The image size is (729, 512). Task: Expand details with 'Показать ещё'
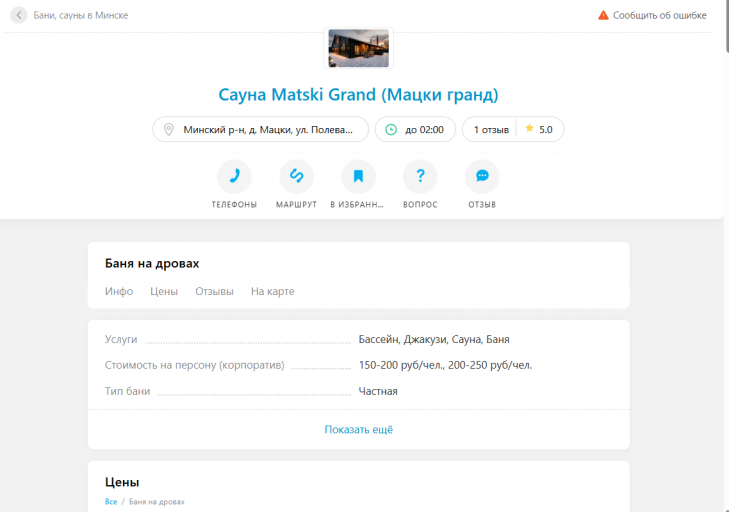(358, 430)
